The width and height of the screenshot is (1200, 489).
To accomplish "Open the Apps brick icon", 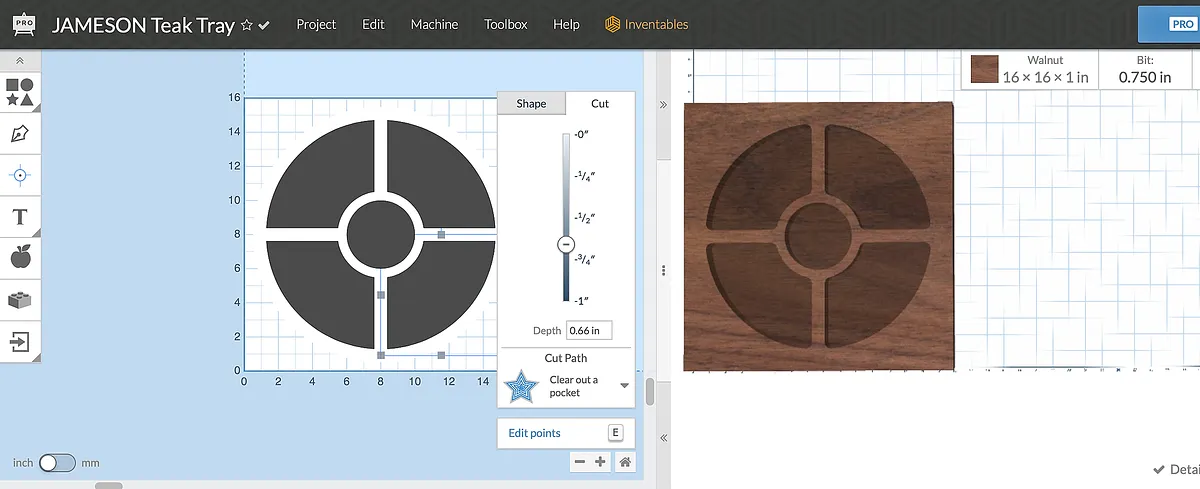I will 20,299.
